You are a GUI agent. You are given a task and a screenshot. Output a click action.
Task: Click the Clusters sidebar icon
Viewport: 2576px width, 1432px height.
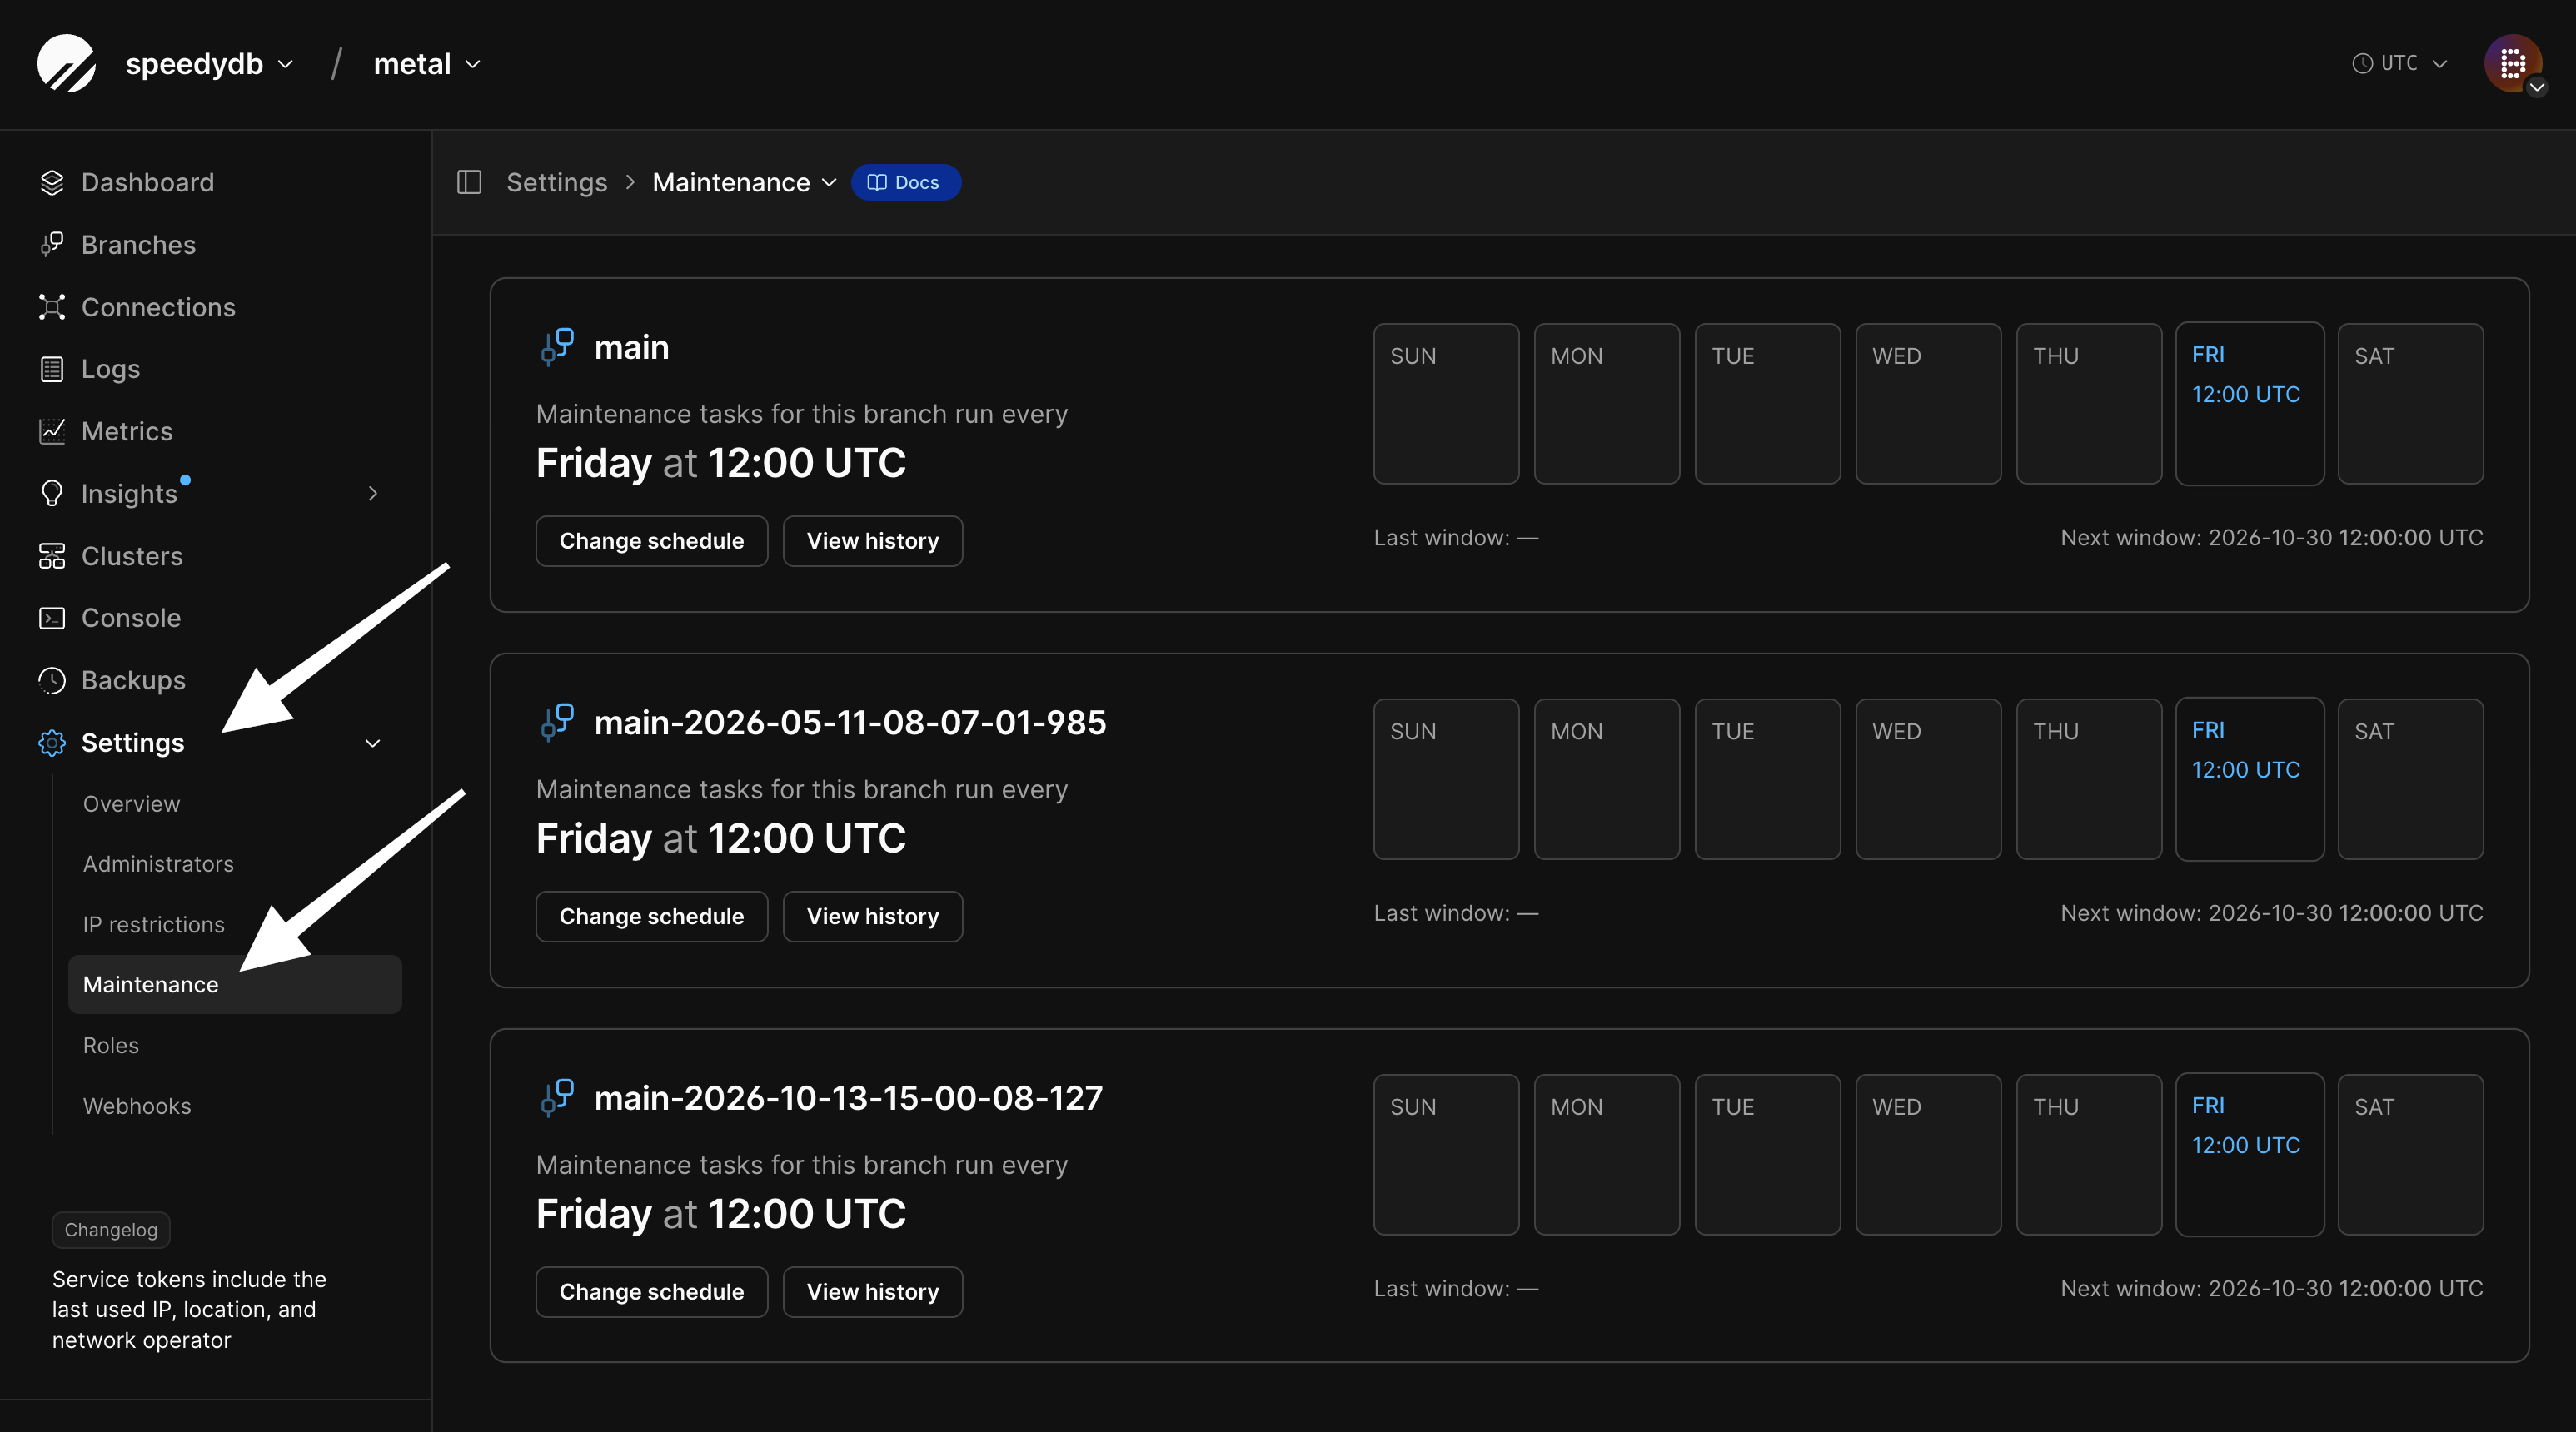click(x=52, y=555)
